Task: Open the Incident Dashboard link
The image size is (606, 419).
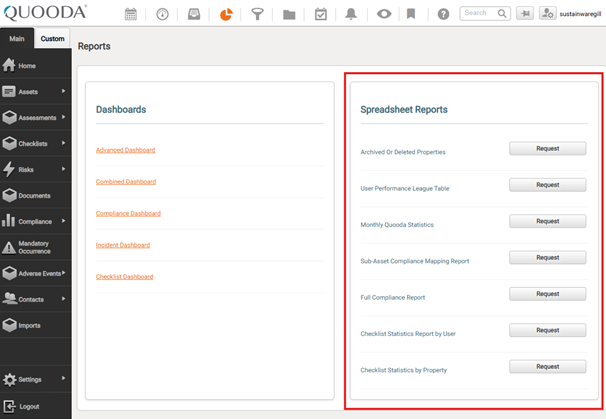Action: pos(123,245)
